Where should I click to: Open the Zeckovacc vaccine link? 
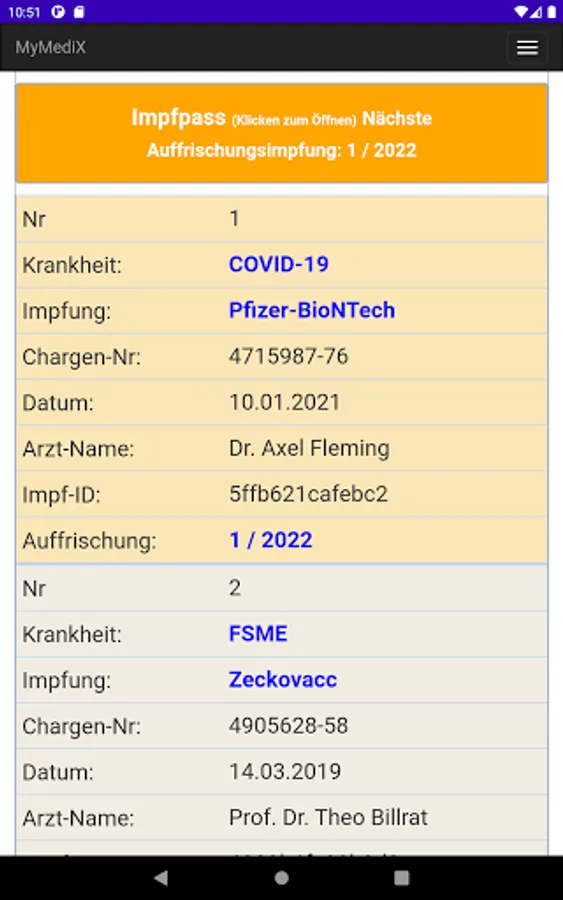tap(282, 680)
